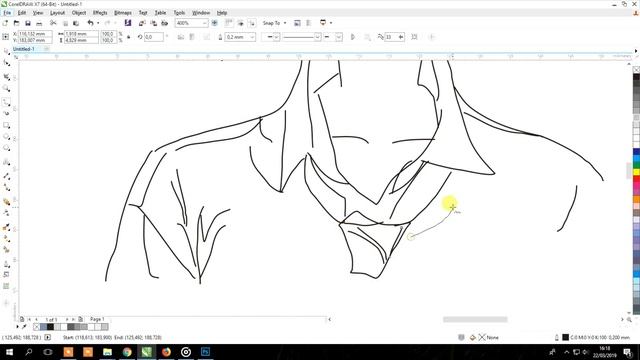Click the Page 1 tab
640x360 pixels.
(97, 319)
